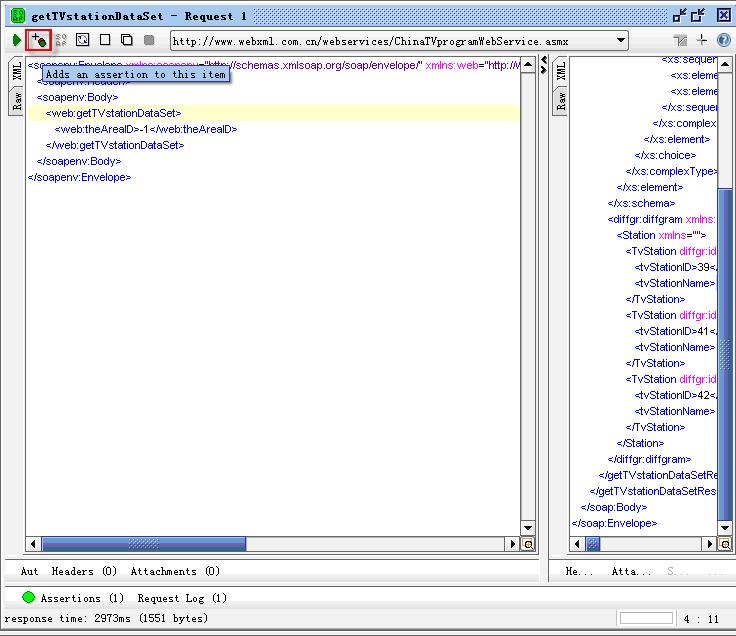Recreate the default request from schema

[x=83, y=40]
